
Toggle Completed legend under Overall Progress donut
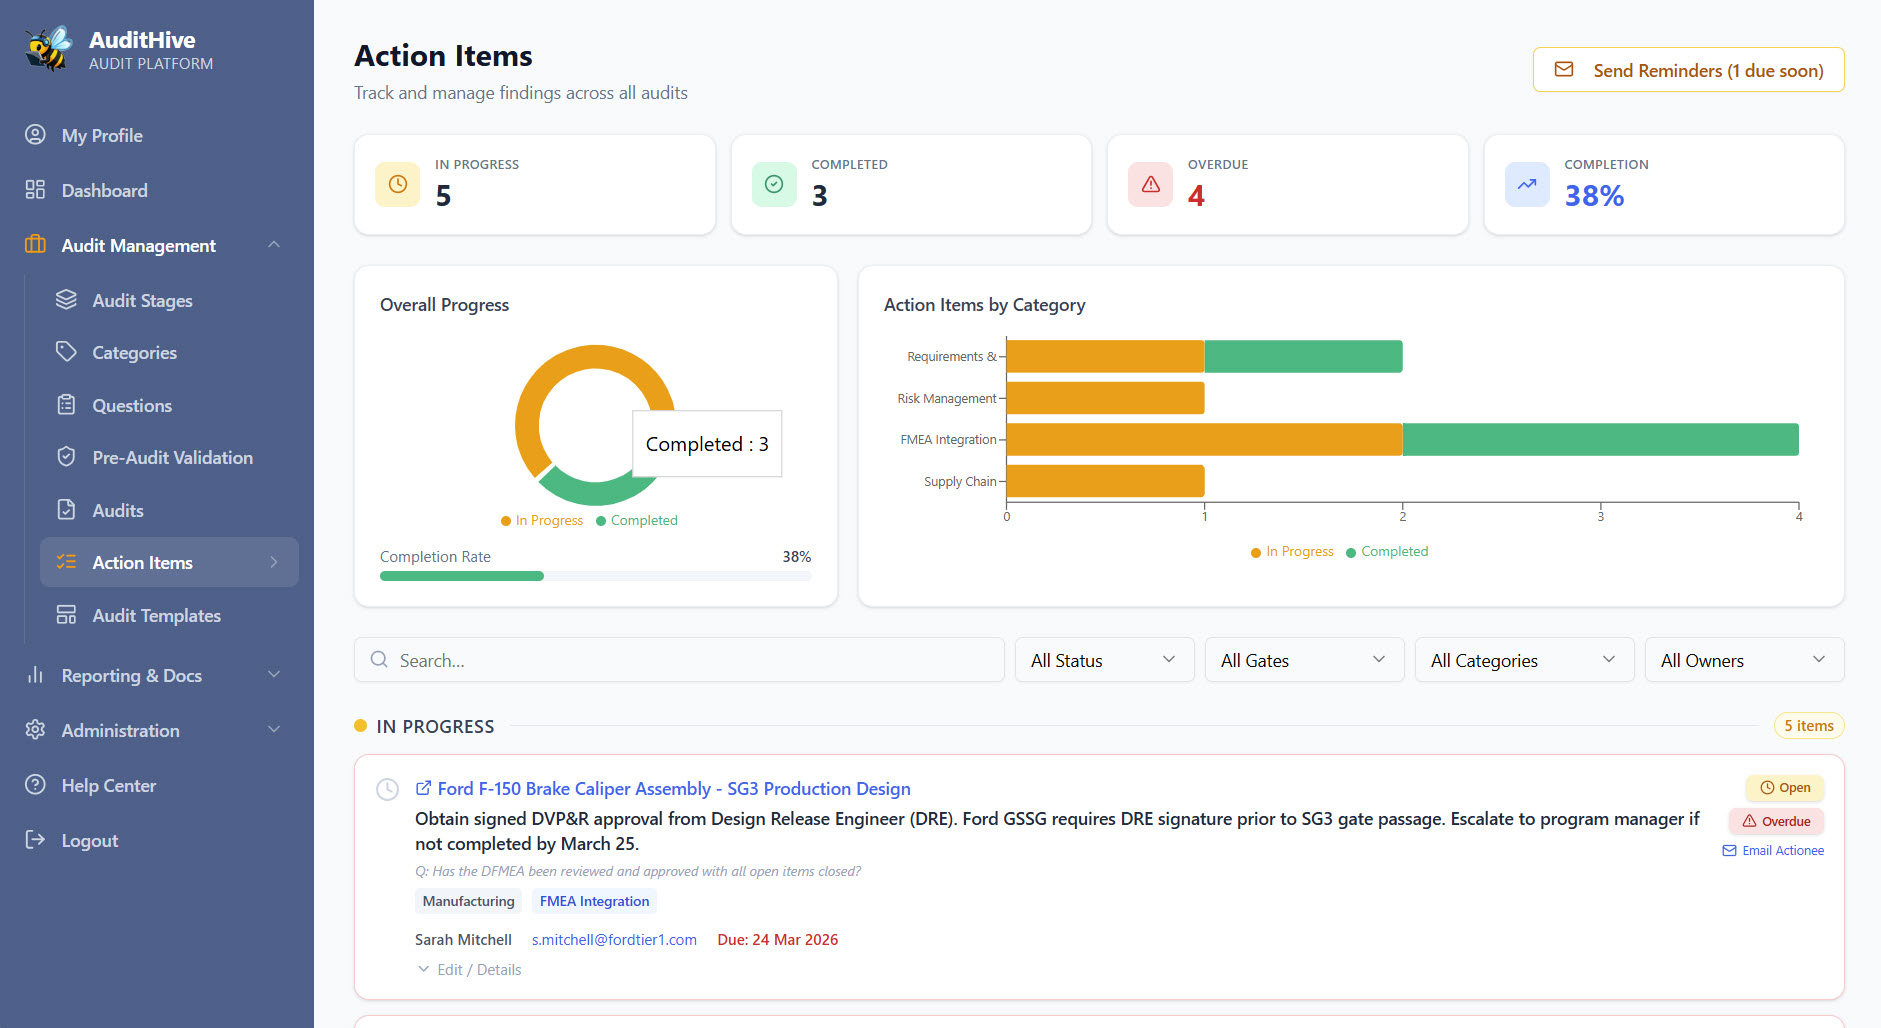637,521
